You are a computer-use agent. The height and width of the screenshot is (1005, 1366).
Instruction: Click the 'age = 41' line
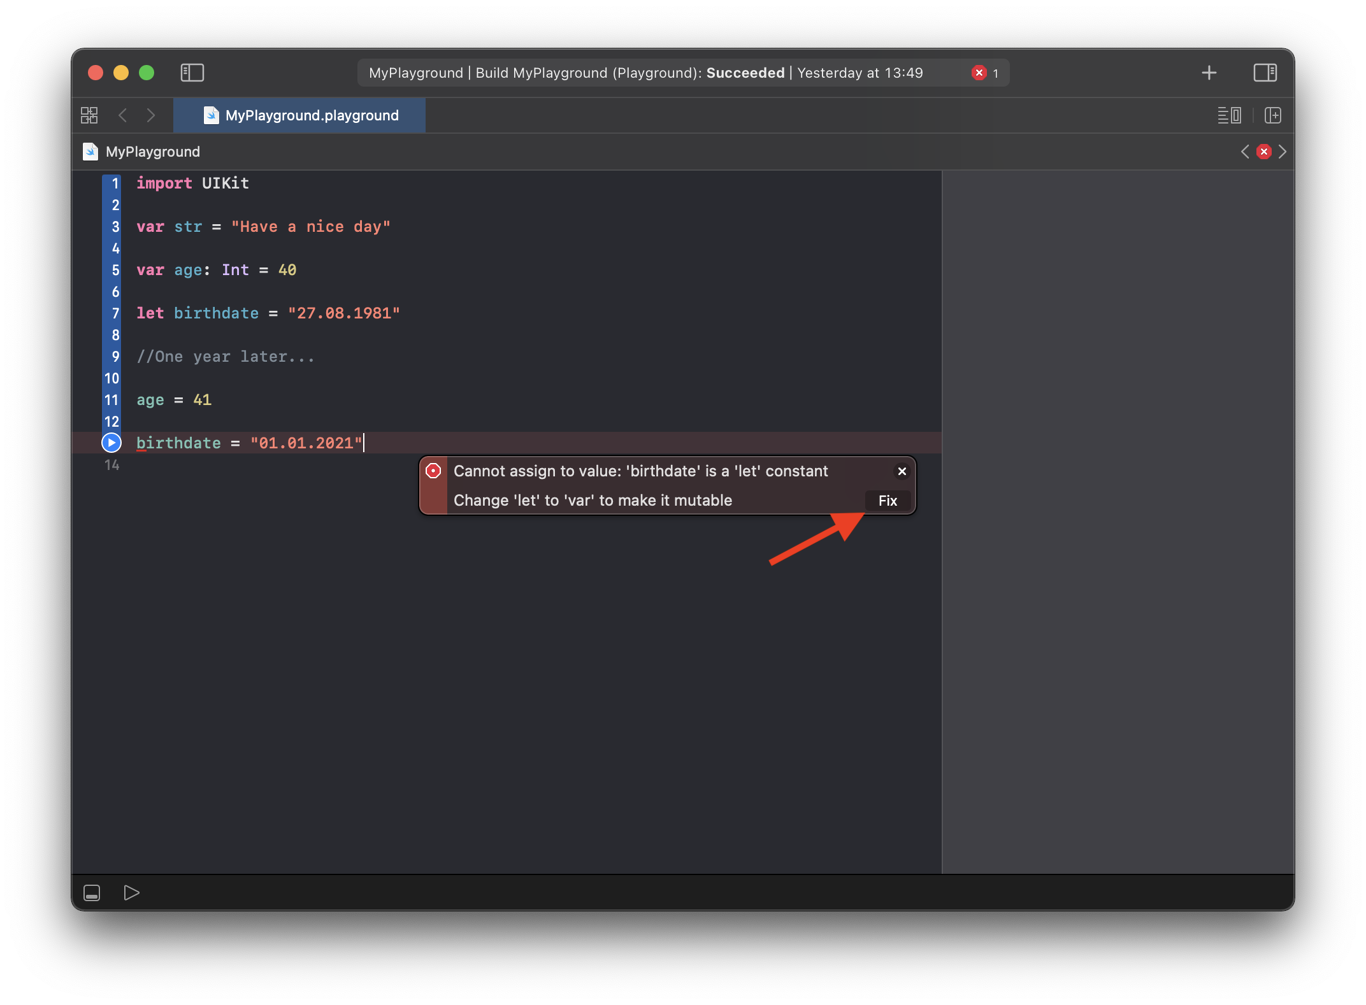point(174,400)
